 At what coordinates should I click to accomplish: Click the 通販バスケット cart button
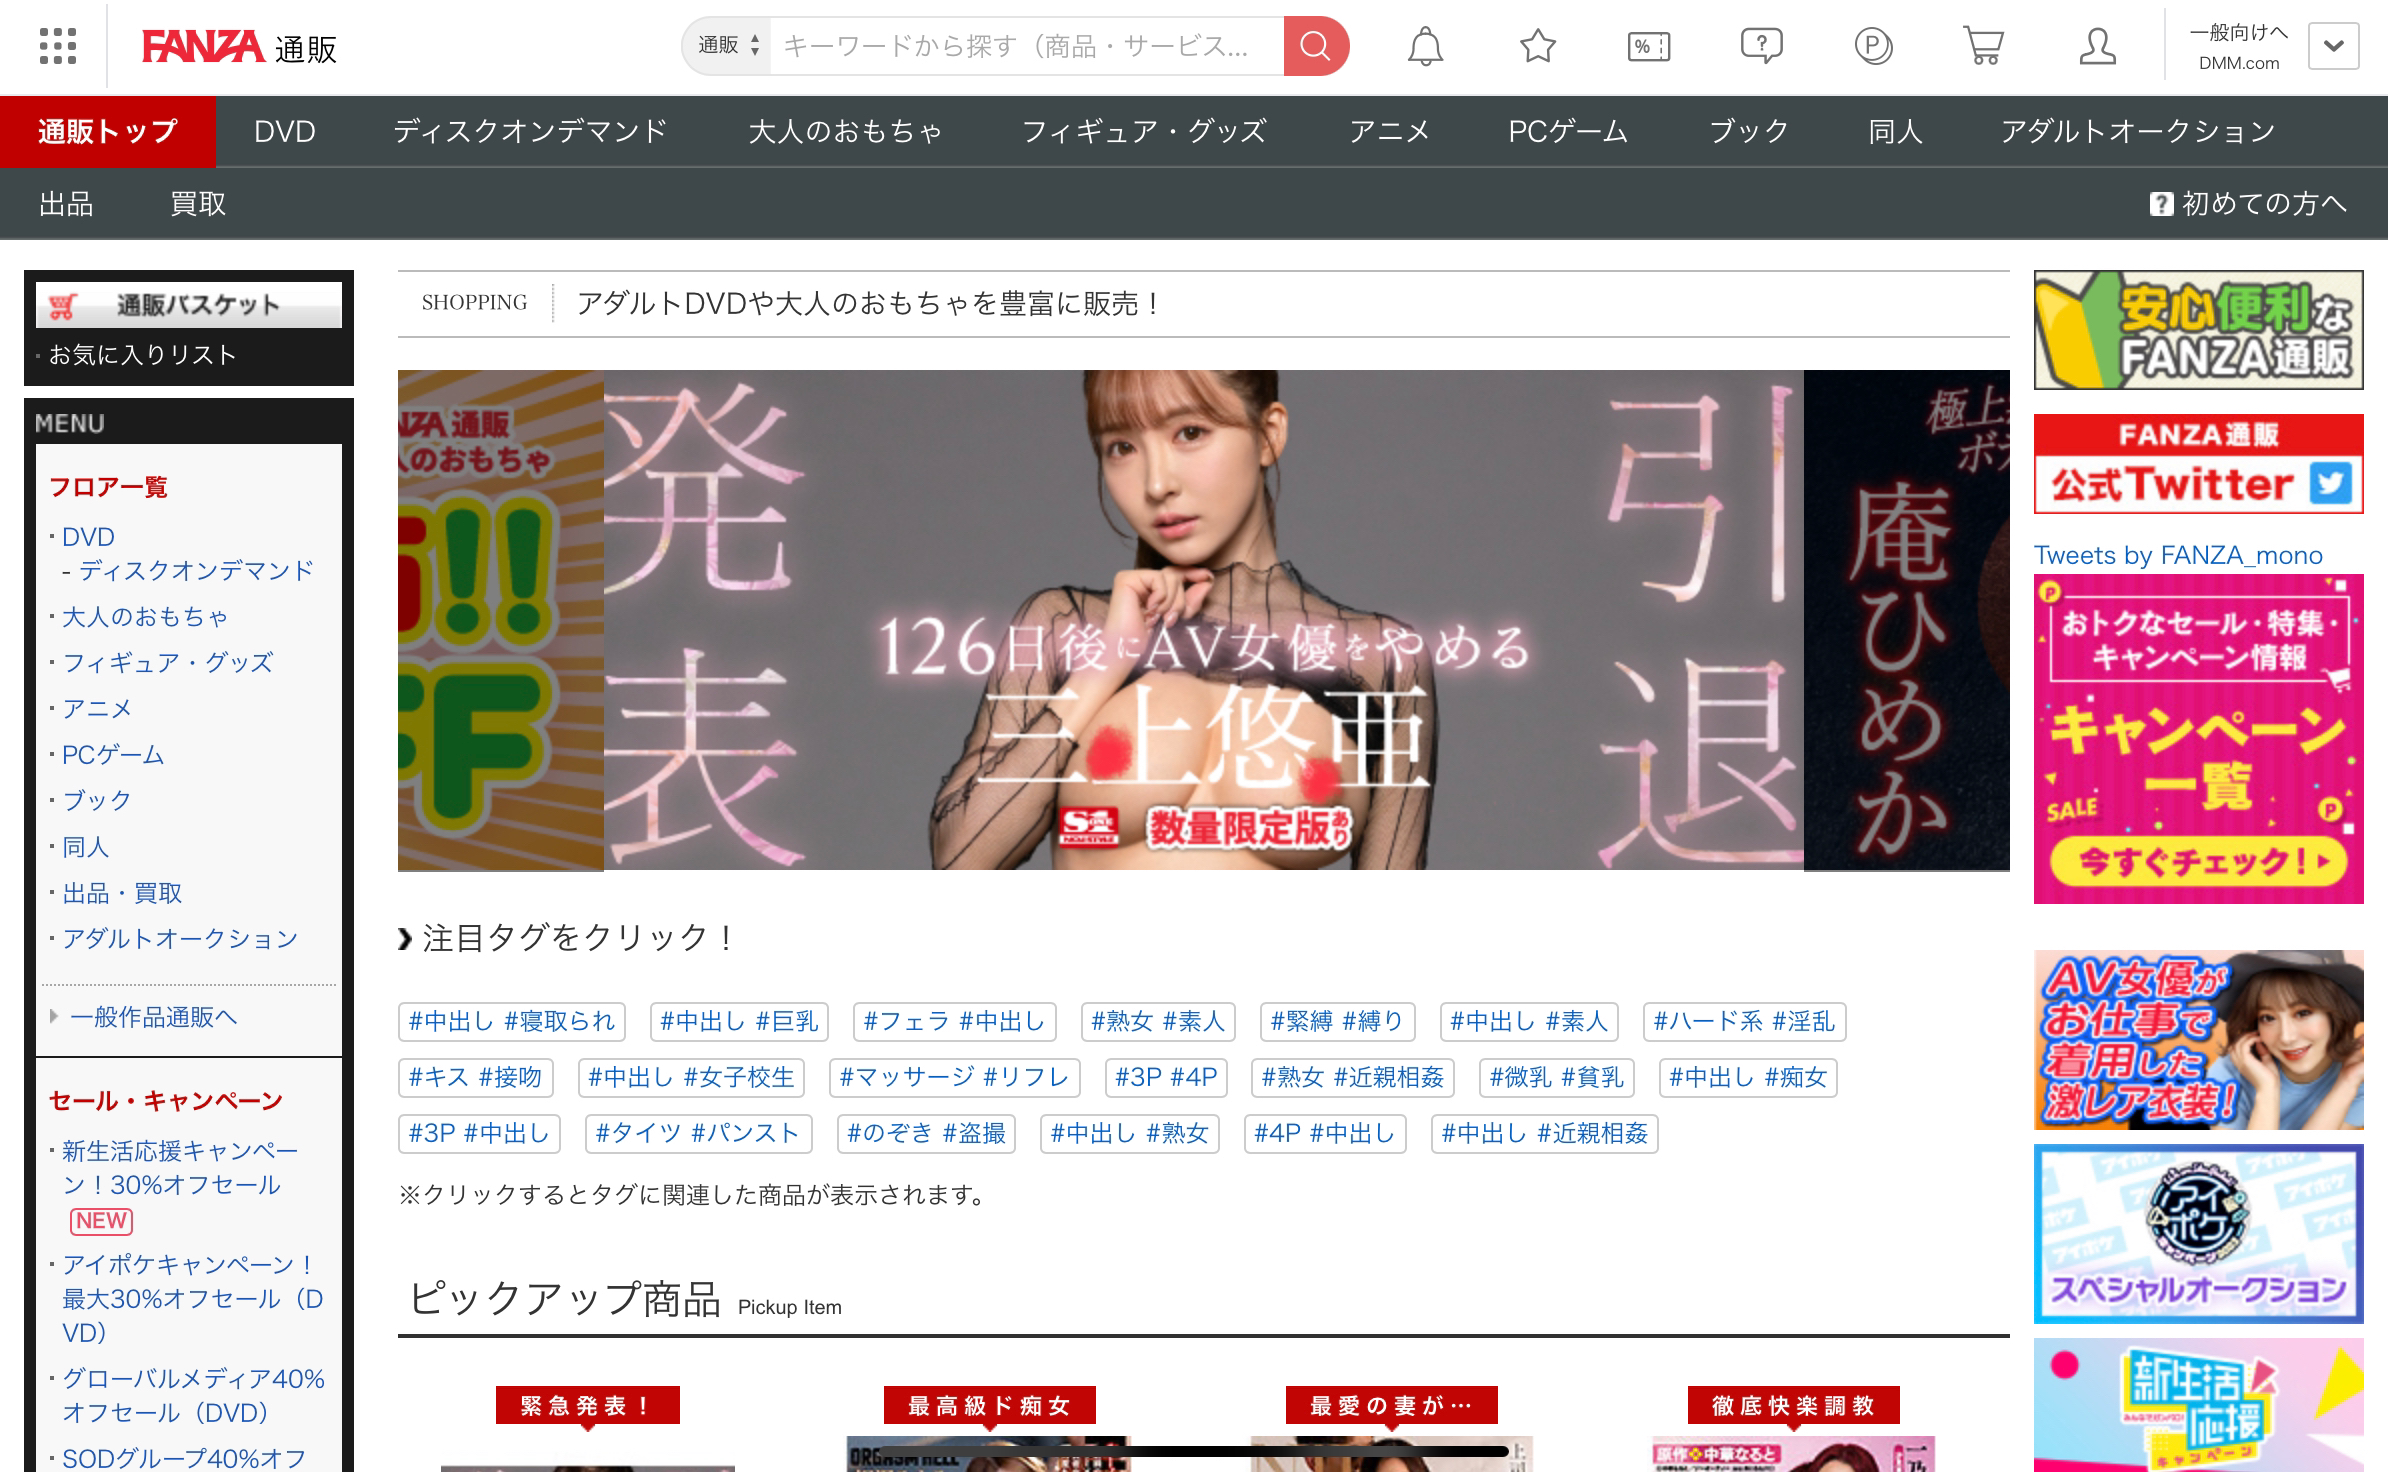coord(189,305)
